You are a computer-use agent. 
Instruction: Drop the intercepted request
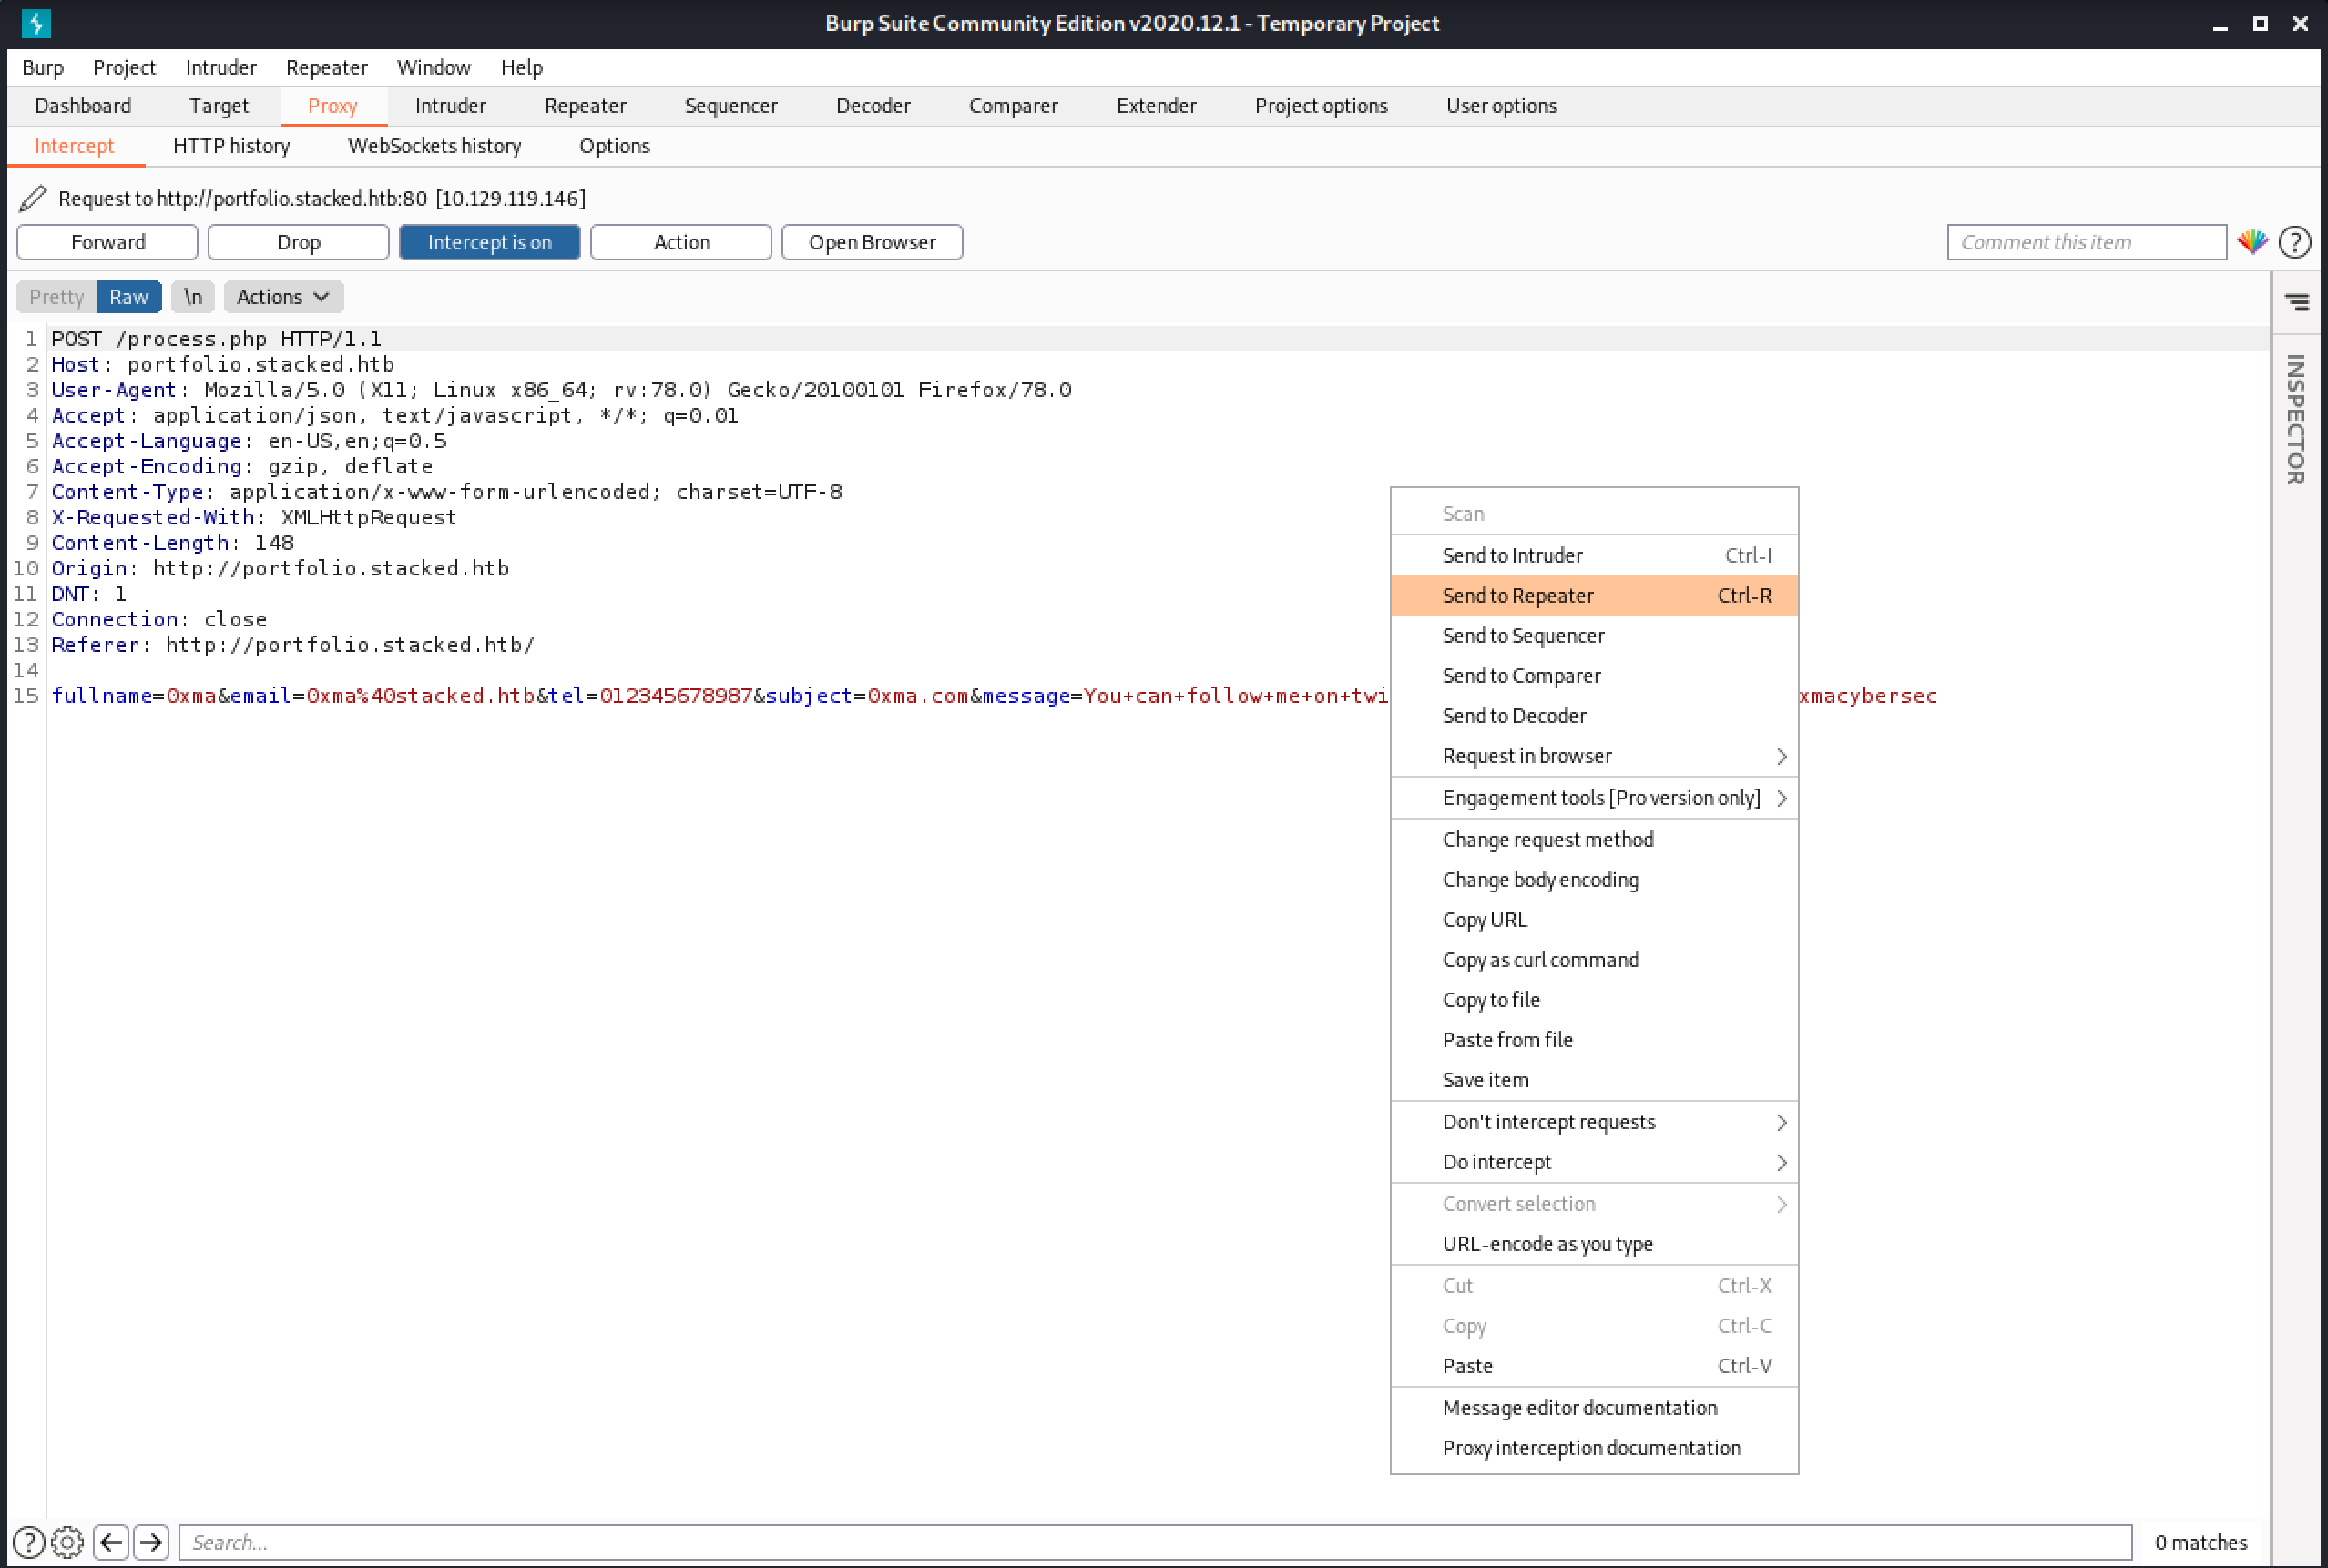(298, 242)
